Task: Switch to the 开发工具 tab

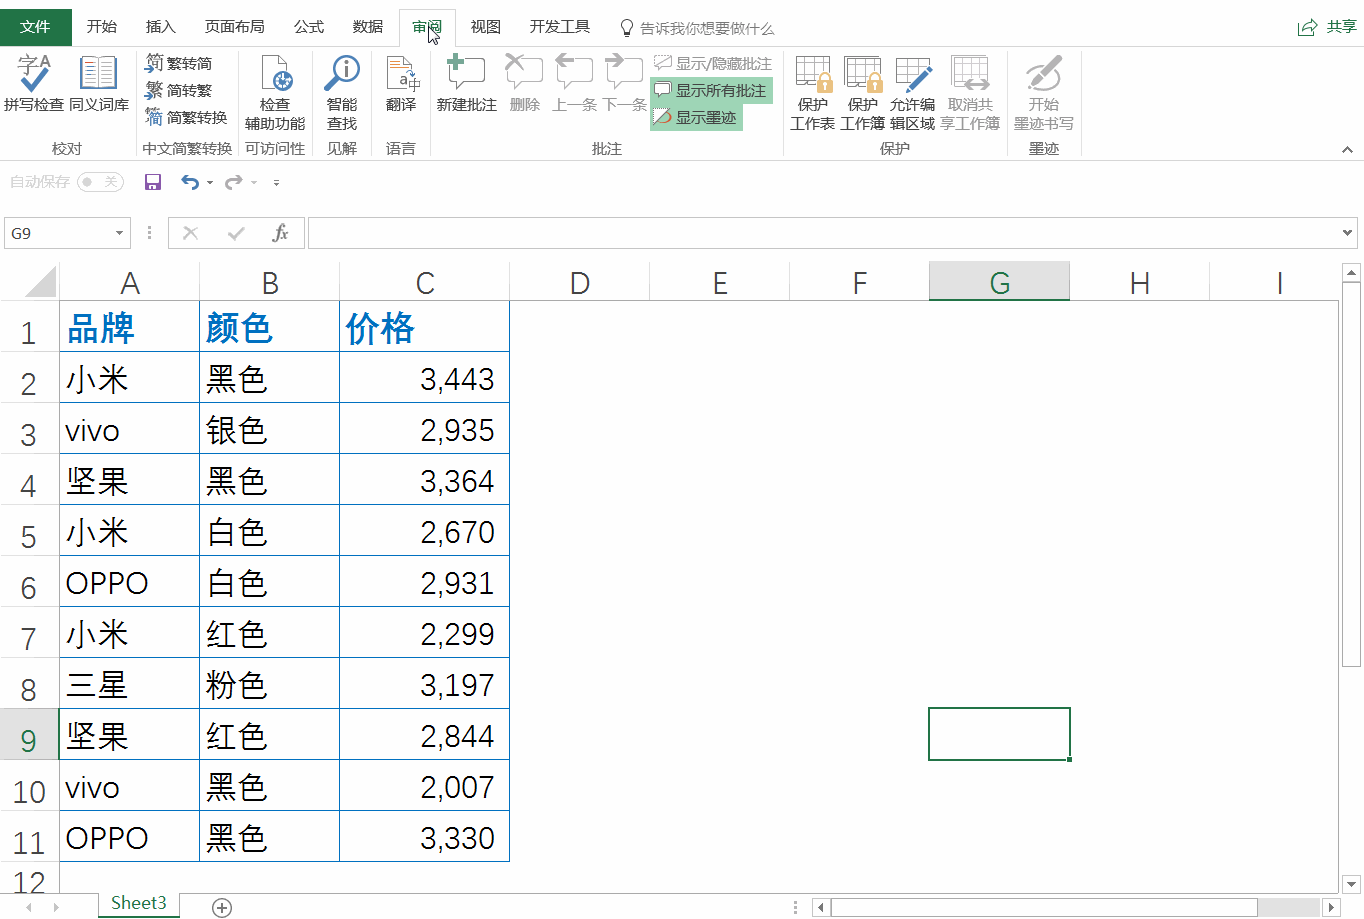Action: pos(560,27)
